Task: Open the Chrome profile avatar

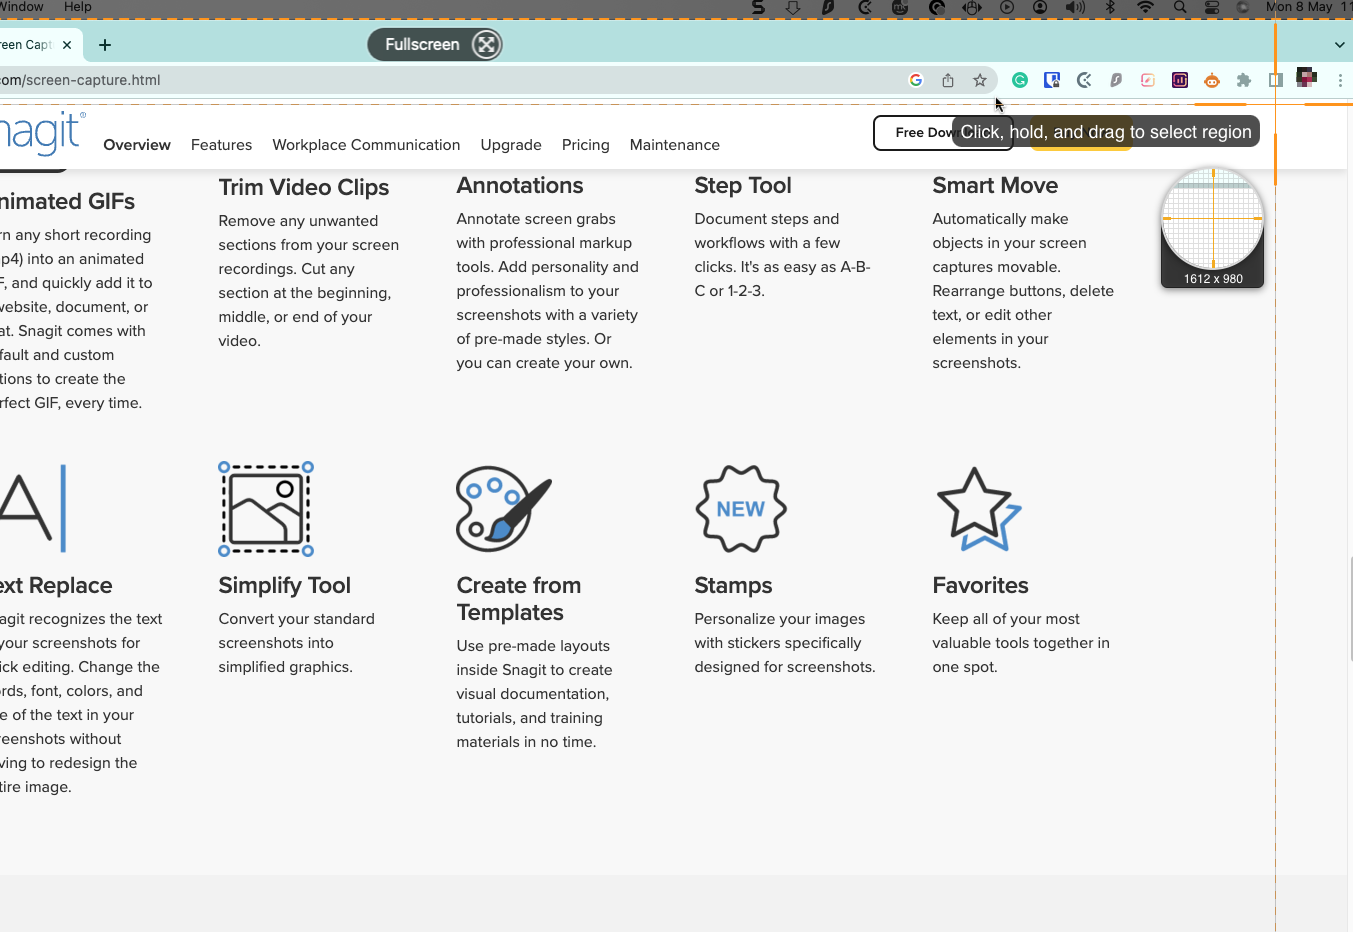Action: coord(1306,78)
